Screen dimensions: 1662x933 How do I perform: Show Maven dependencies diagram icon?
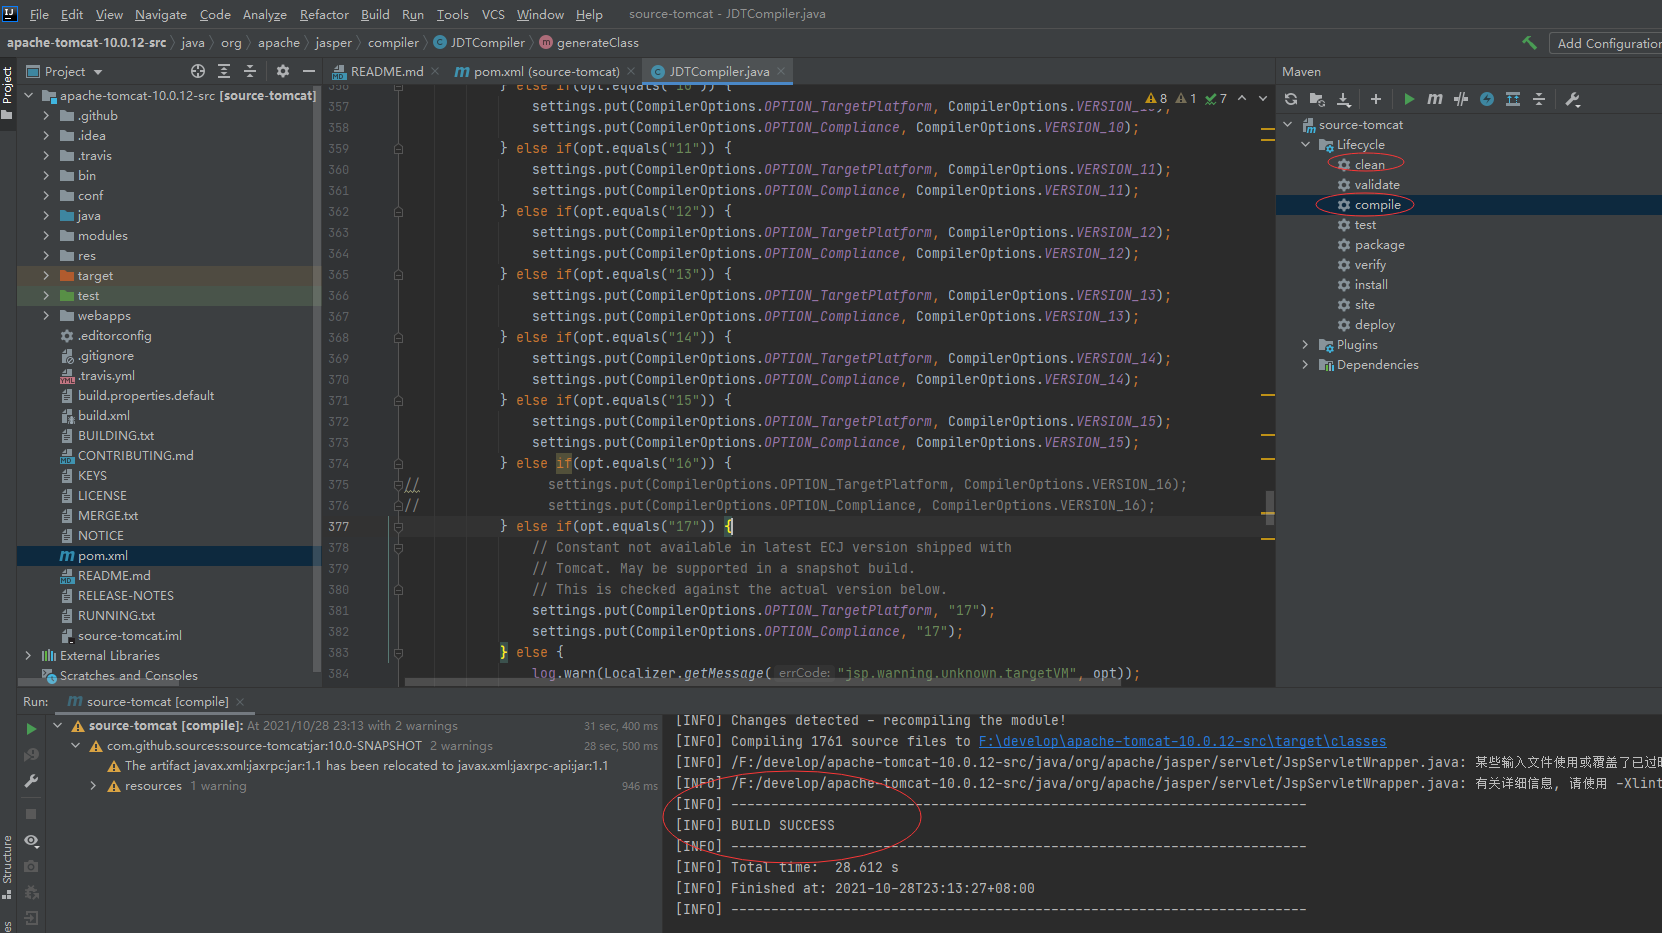[x=1513, y=99]
